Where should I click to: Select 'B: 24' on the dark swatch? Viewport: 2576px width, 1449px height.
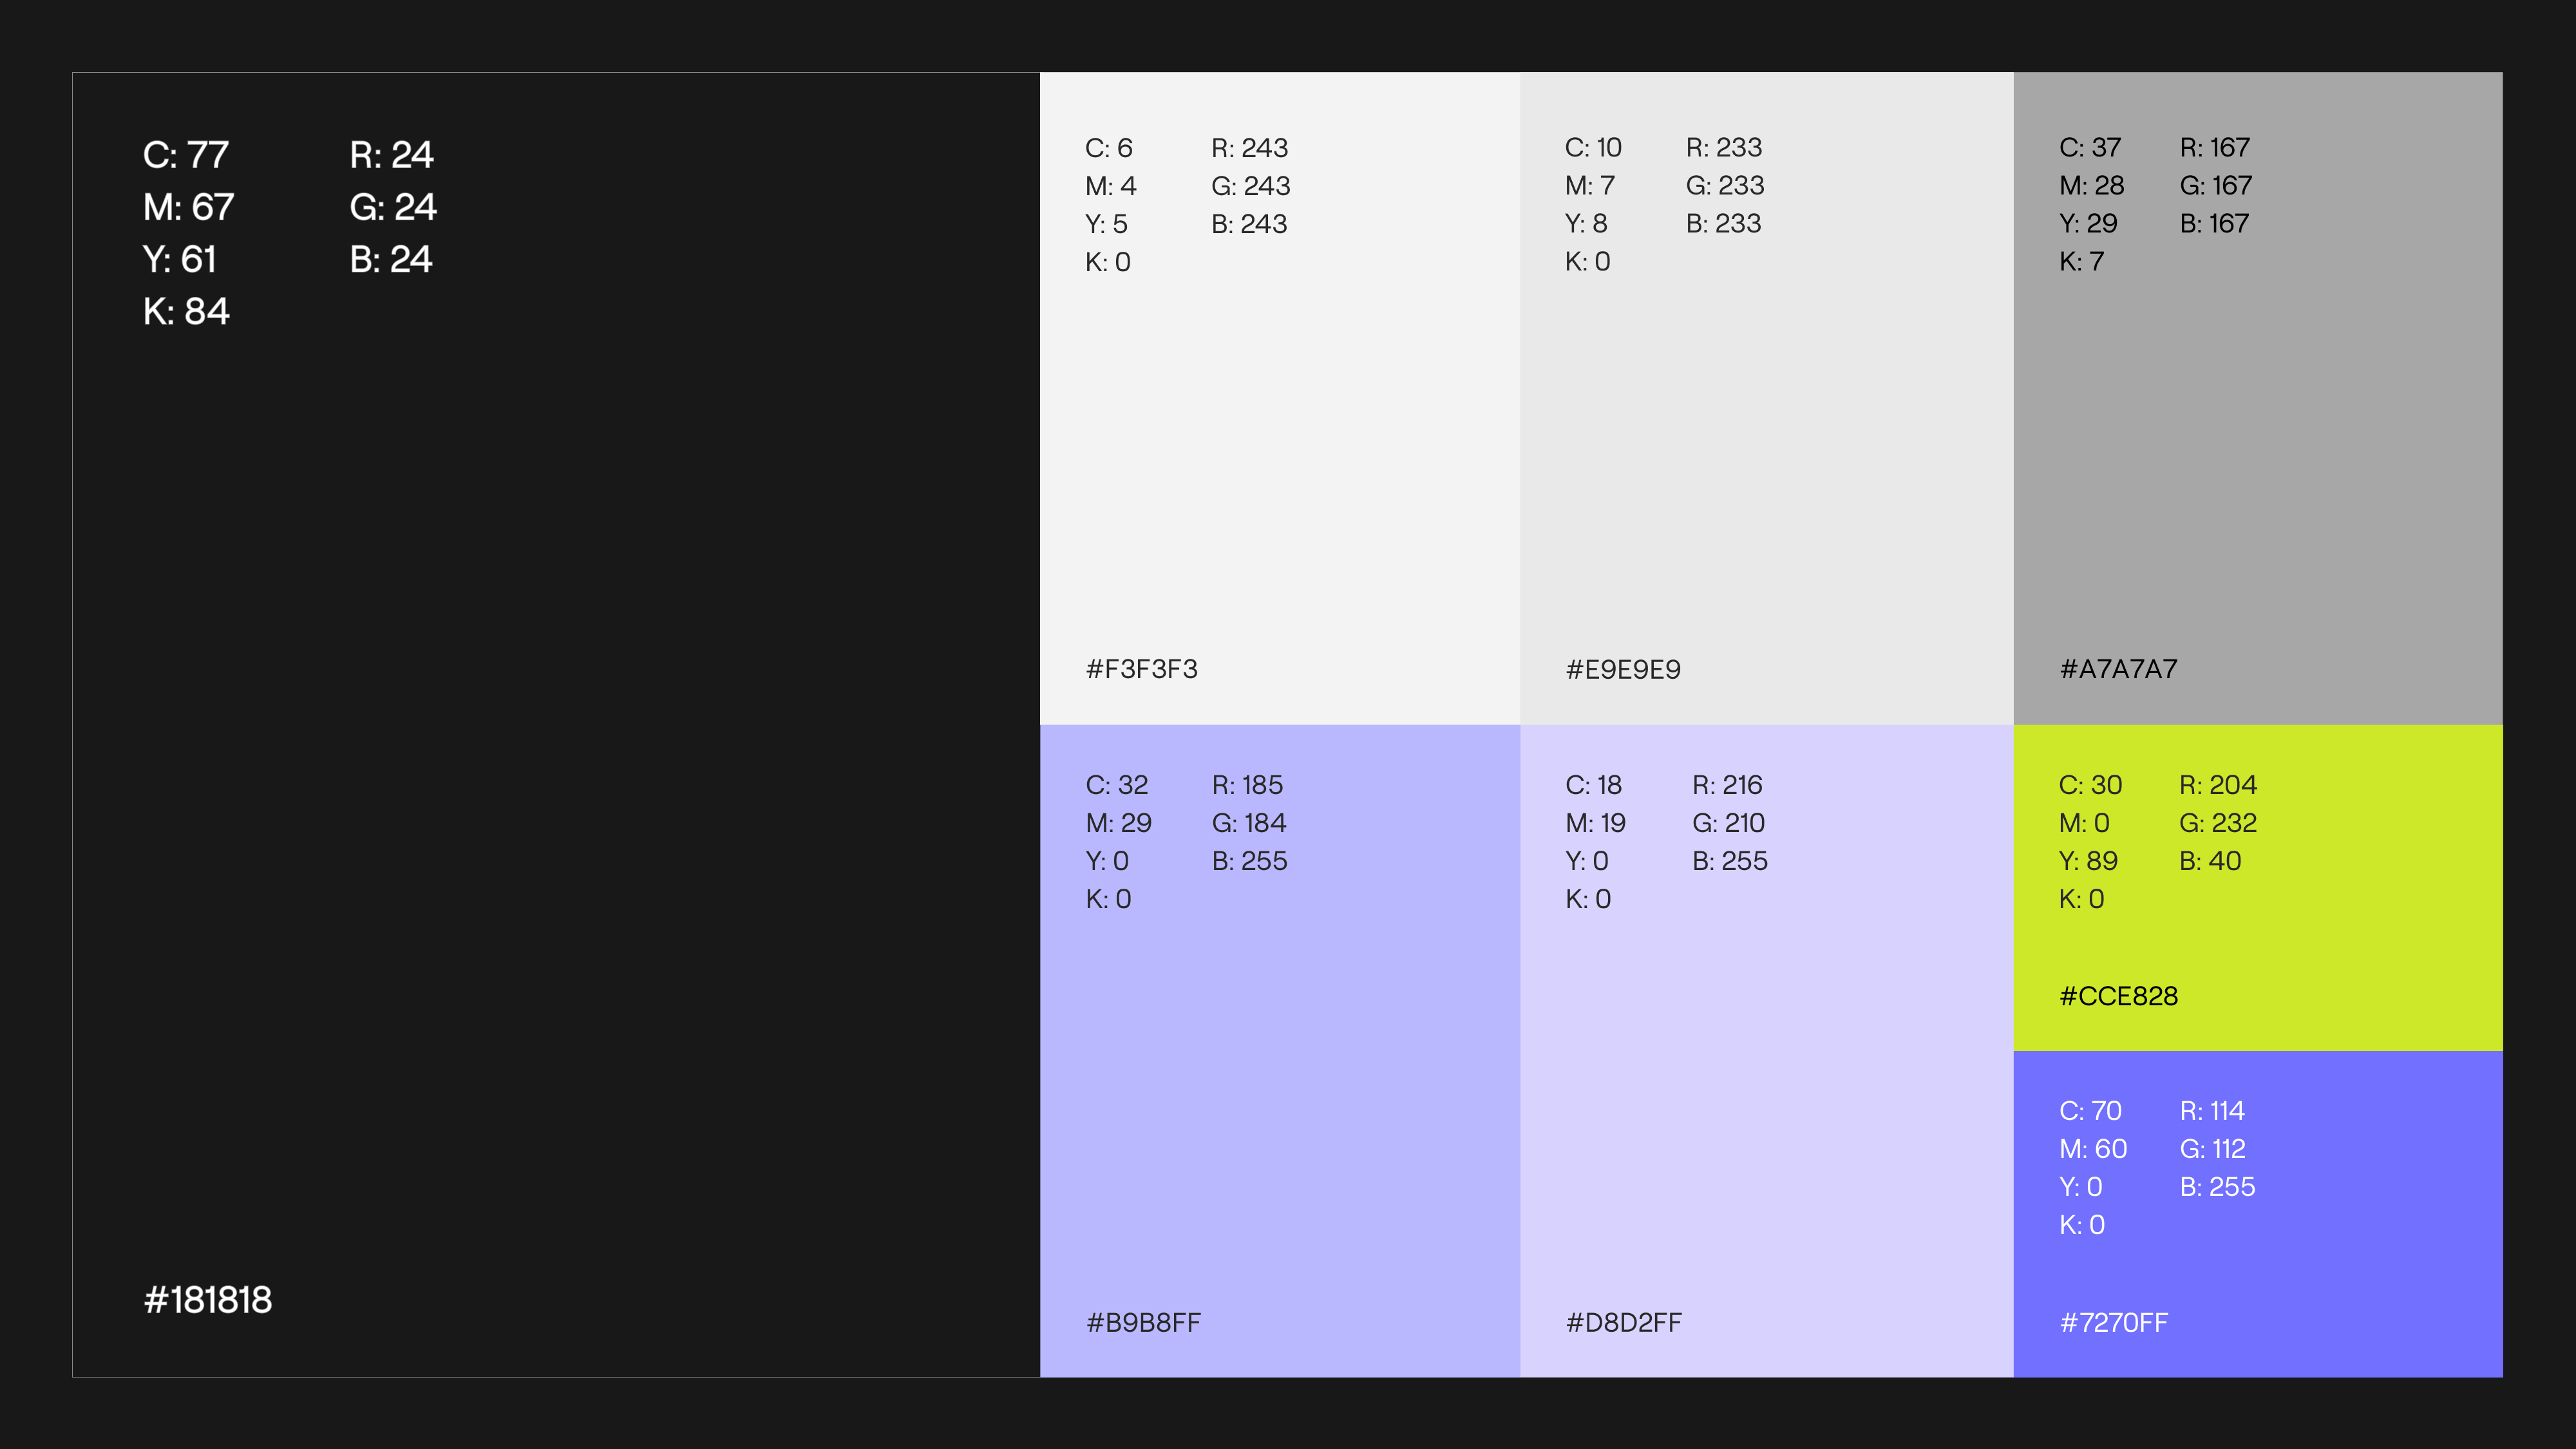click(391, 259)
